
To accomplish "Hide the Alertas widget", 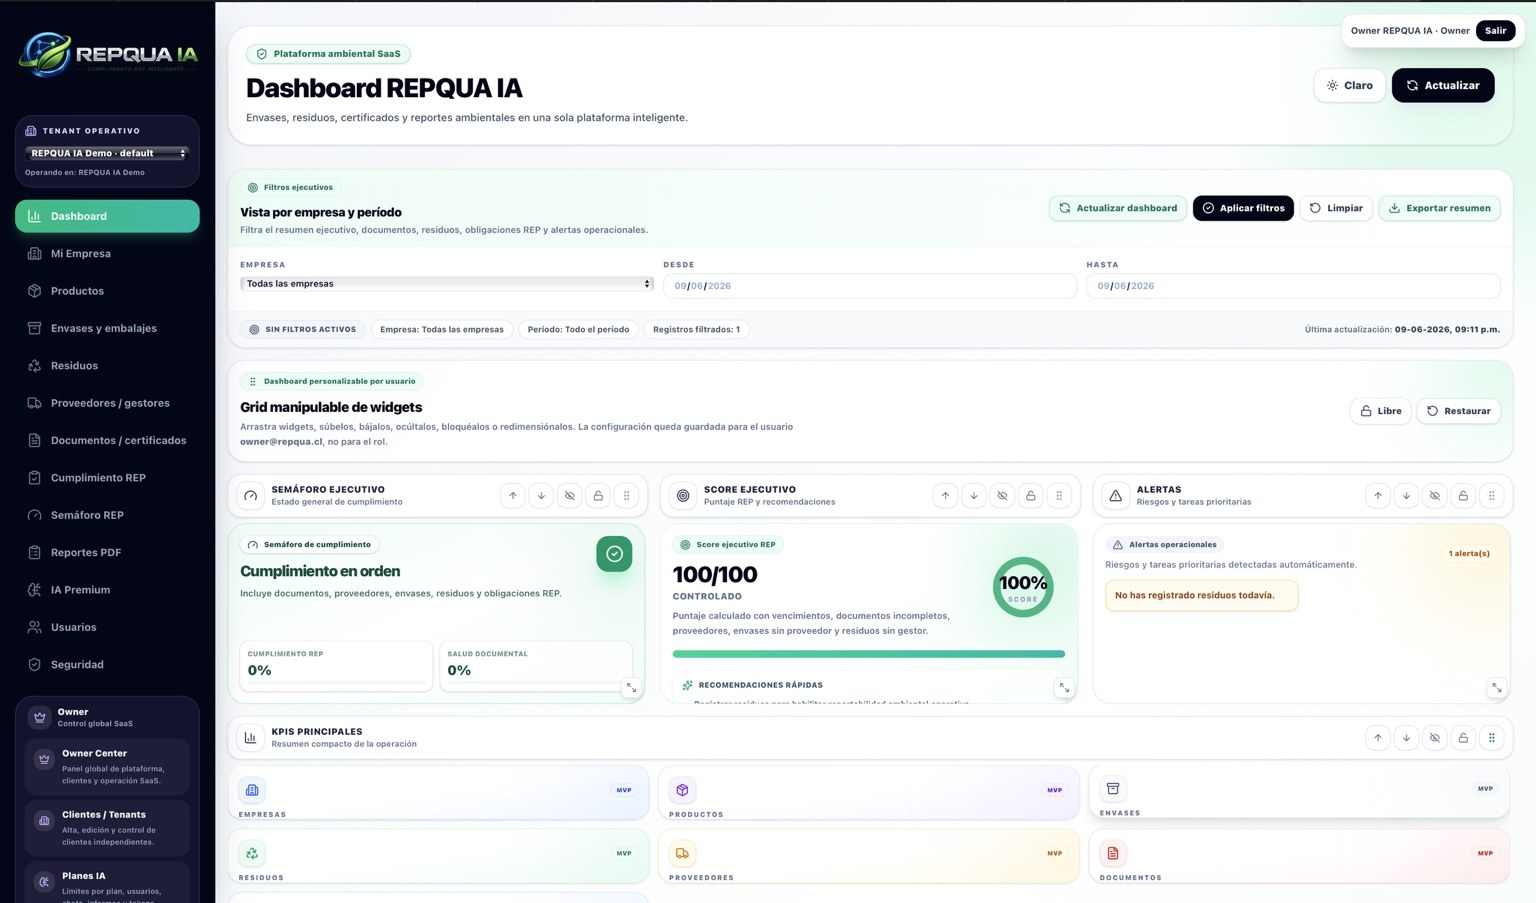I will pos(1435,496).
